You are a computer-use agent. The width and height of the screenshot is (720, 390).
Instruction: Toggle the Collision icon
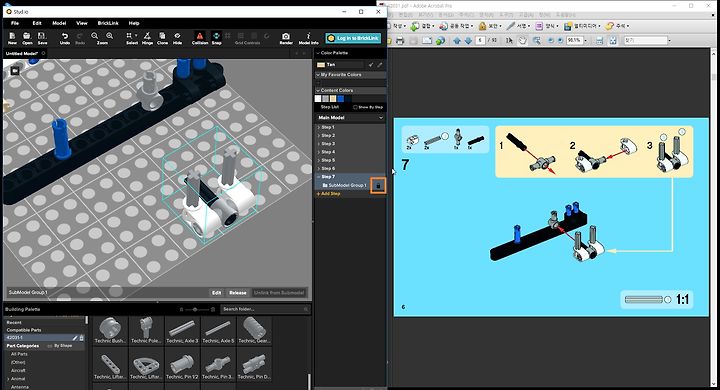pos(200,38)
